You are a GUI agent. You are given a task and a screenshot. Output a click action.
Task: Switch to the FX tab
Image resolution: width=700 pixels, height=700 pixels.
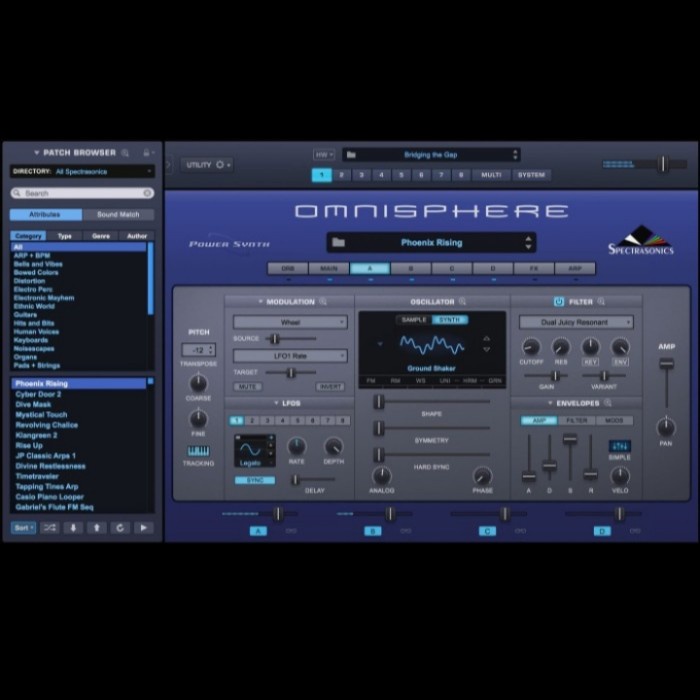point(533,268)
